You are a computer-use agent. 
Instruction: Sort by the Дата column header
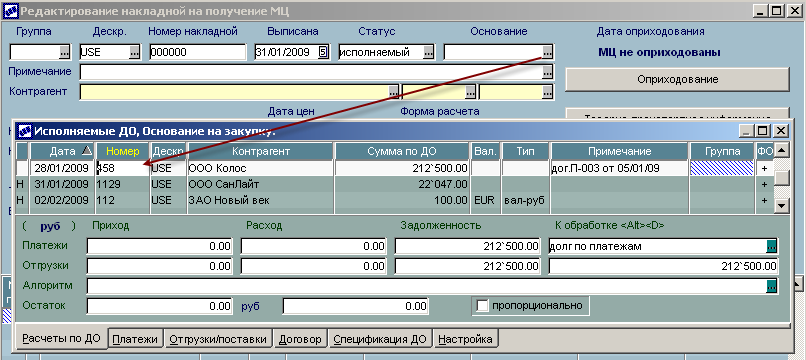click(63, 151)
